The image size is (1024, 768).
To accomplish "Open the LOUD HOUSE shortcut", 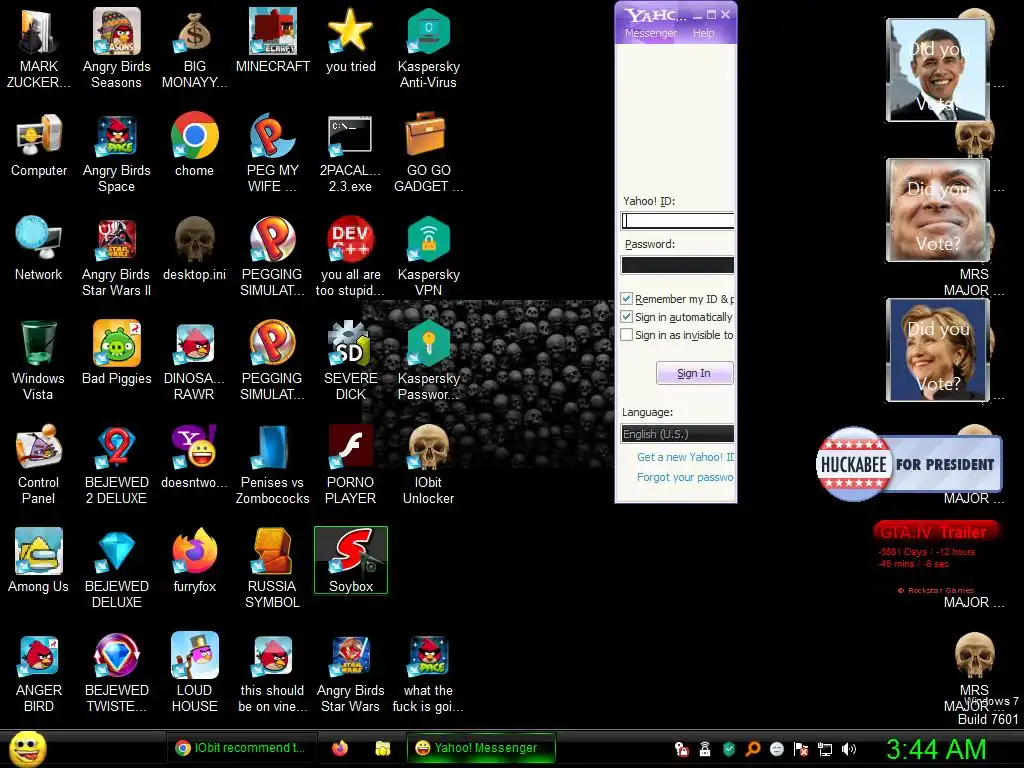I will point(194,672).
